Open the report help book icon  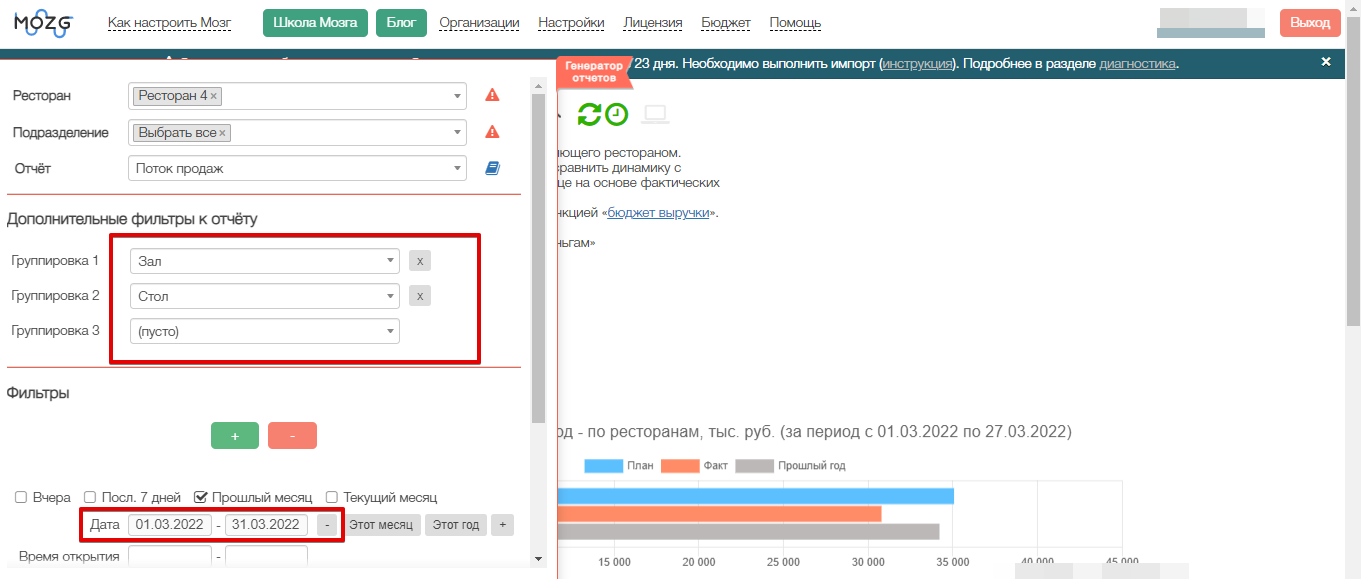click(492, 169)
